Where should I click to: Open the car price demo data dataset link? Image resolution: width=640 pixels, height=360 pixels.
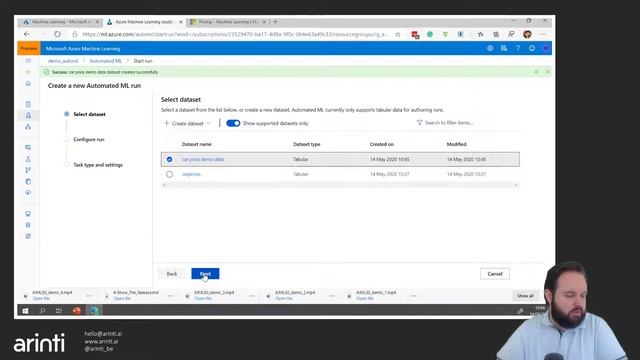point(203,159)
